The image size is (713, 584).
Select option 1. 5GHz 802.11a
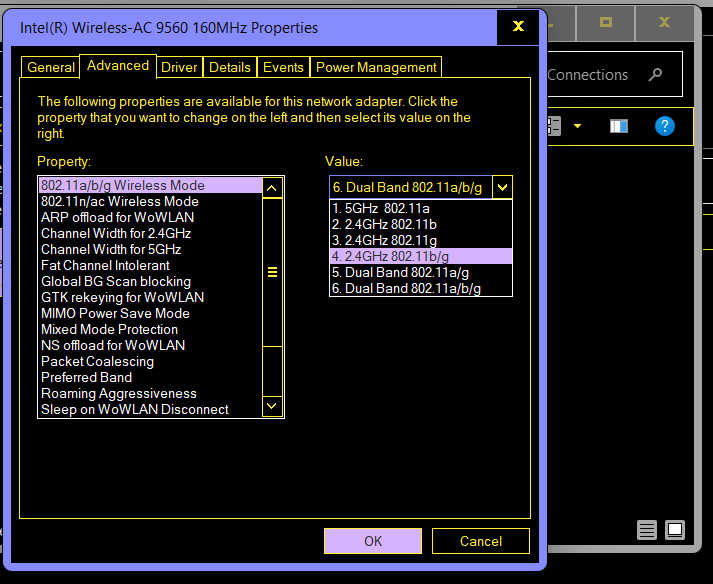(421, 208)
